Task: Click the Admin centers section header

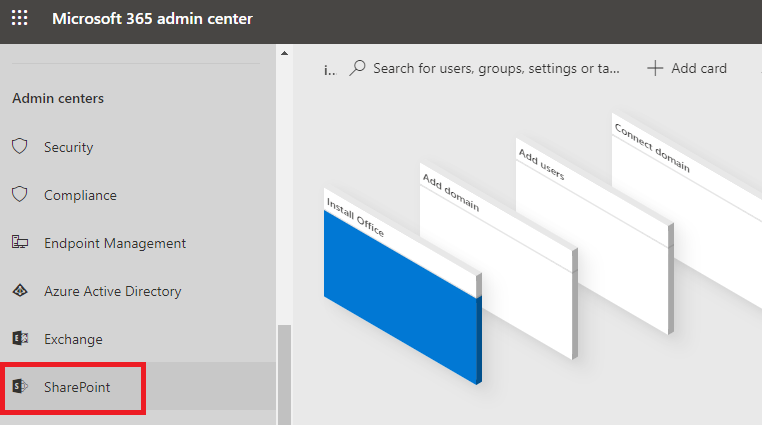Action: point(58,98)
